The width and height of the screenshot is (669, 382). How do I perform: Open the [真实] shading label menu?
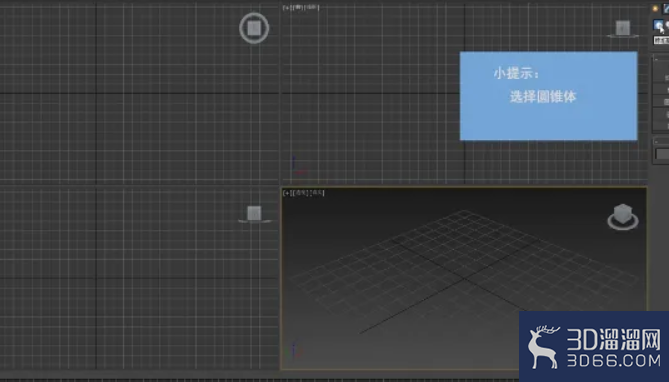coord(317,193)
